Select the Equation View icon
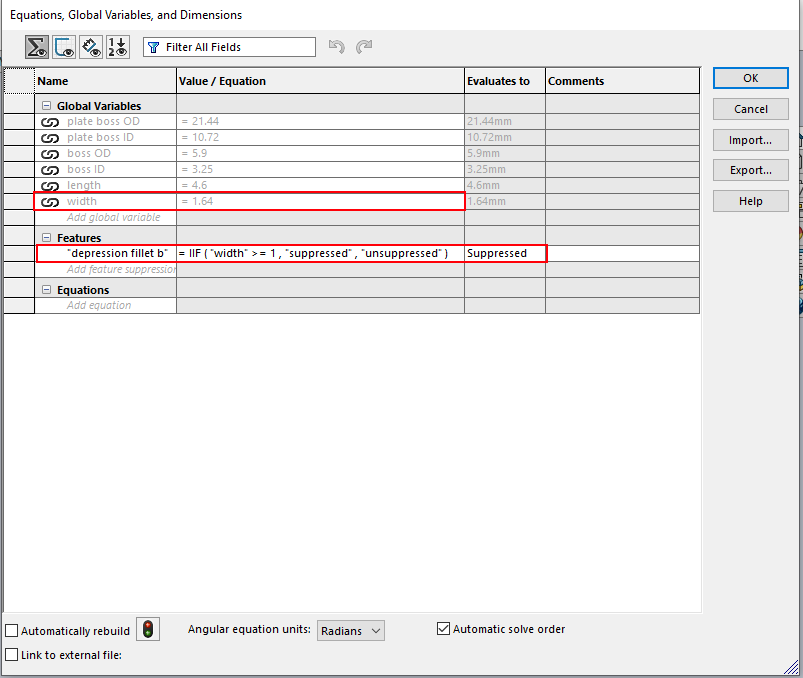 (x=37, y=47)
